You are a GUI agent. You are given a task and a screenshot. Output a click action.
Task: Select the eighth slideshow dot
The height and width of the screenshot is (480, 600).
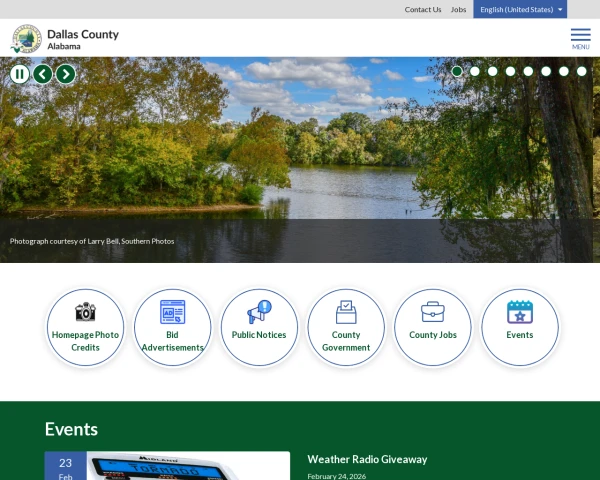pos(582,71)
